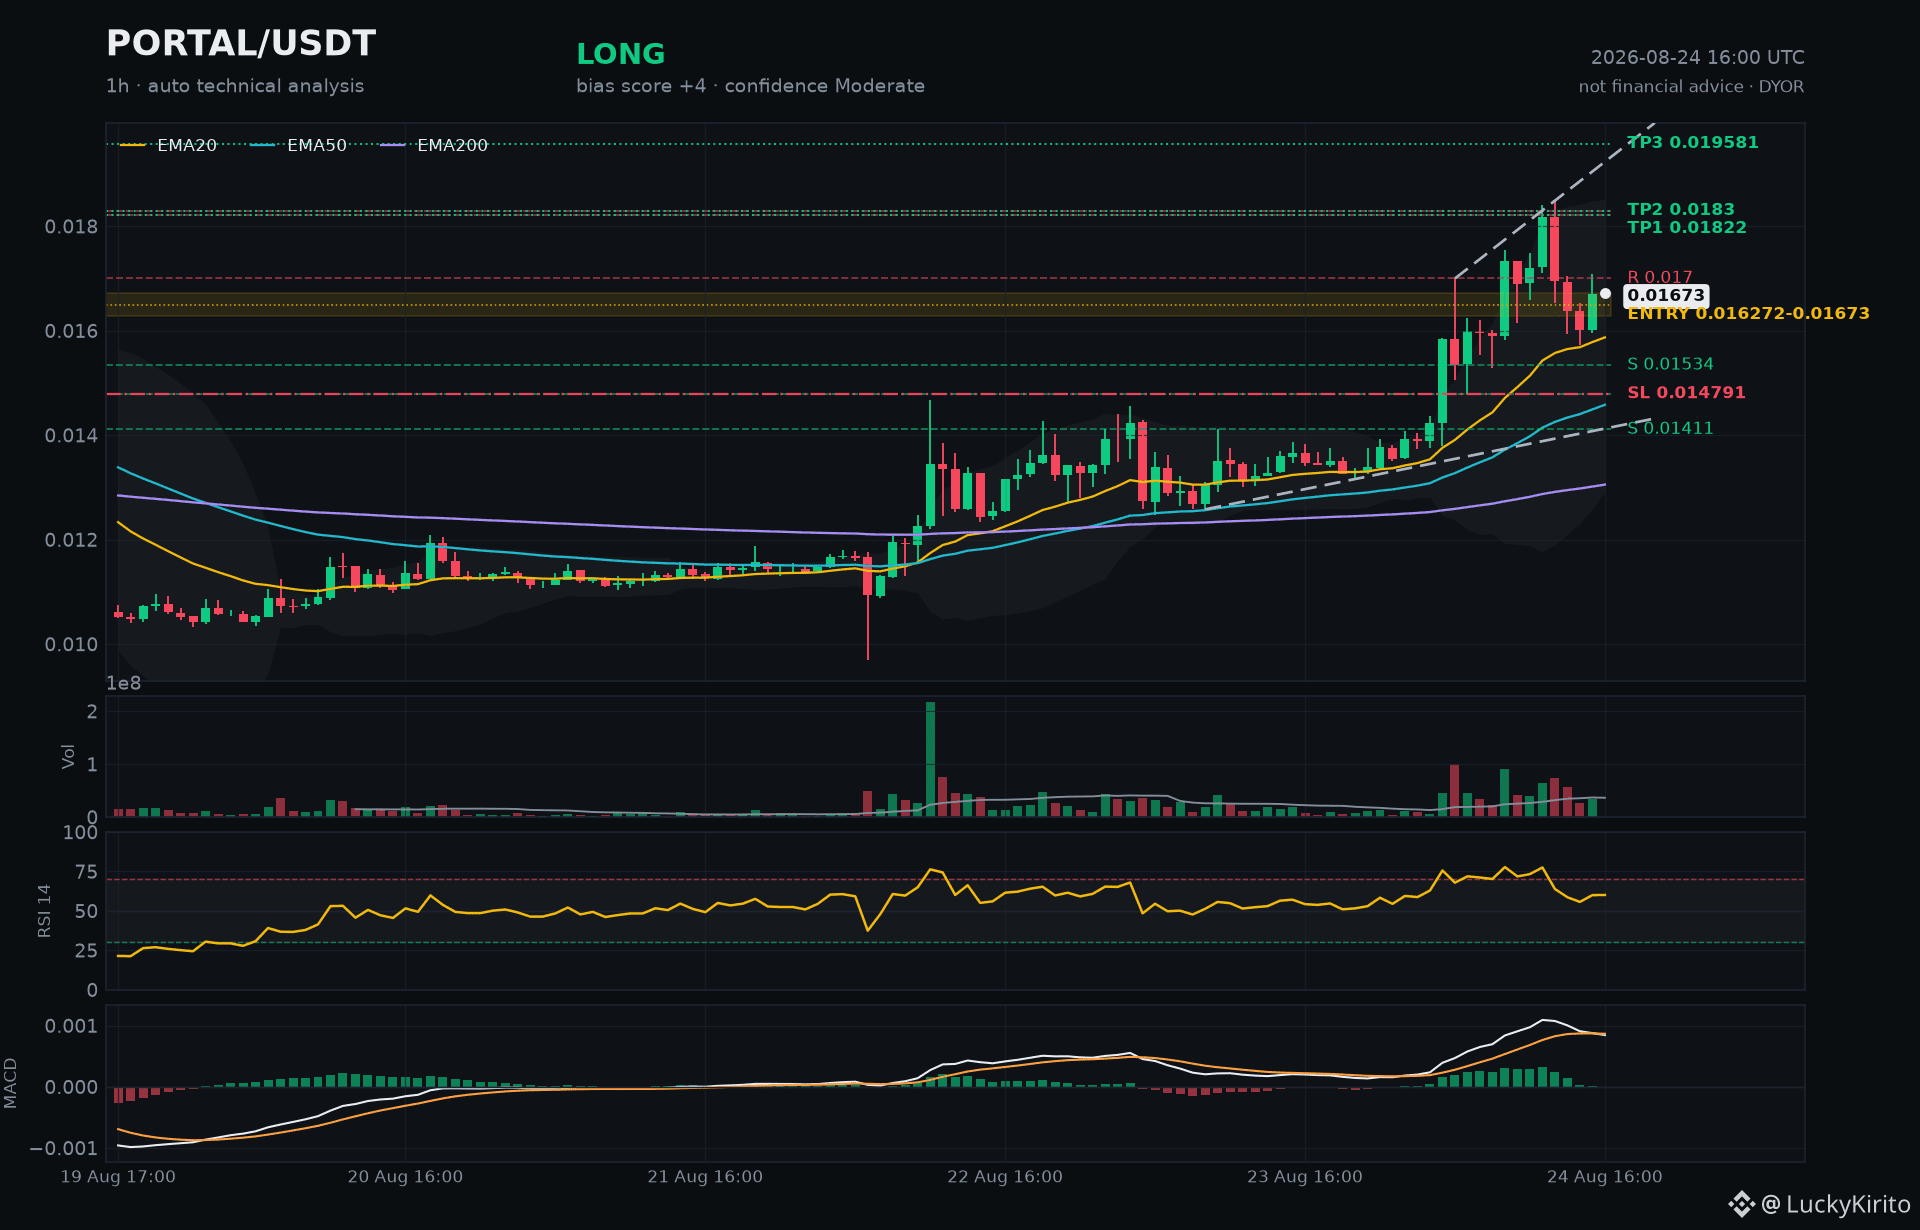
Task: Select the 'not financial advice · DYOR' disclaimer
Action: coord(1691,87)
